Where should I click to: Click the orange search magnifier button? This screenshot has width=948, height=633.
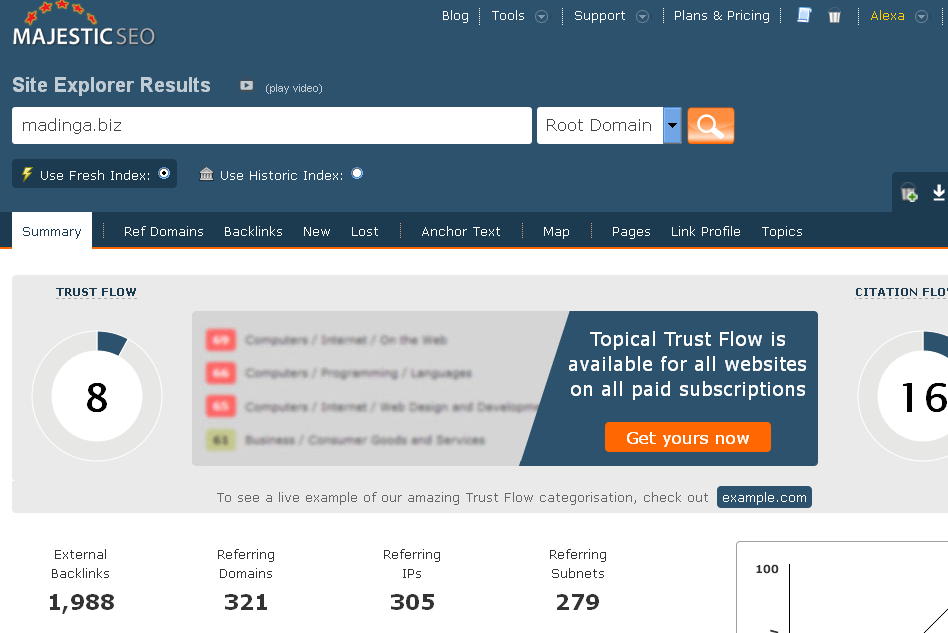[710, 126]
